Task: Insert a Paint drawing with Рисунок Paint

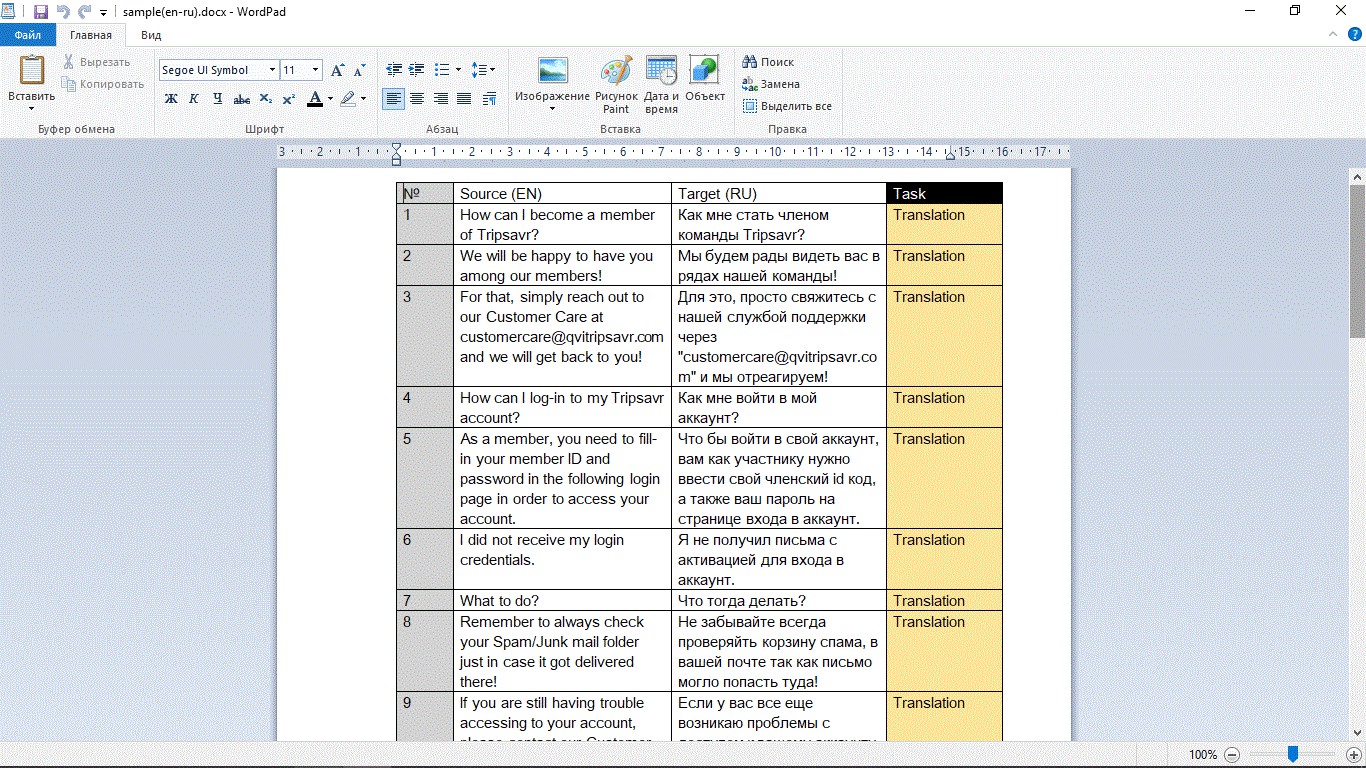Action: [x=616, y=71]
